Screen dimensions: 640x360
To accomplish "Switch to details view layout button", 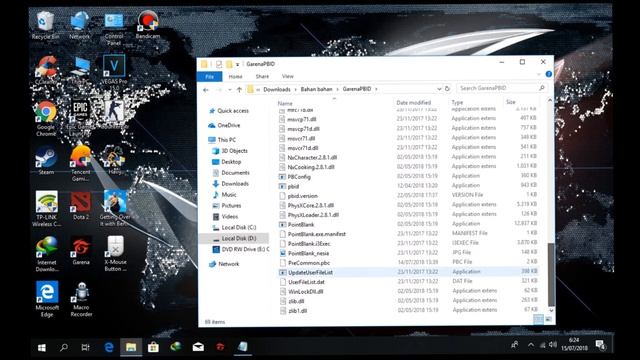I will (538, 320).
